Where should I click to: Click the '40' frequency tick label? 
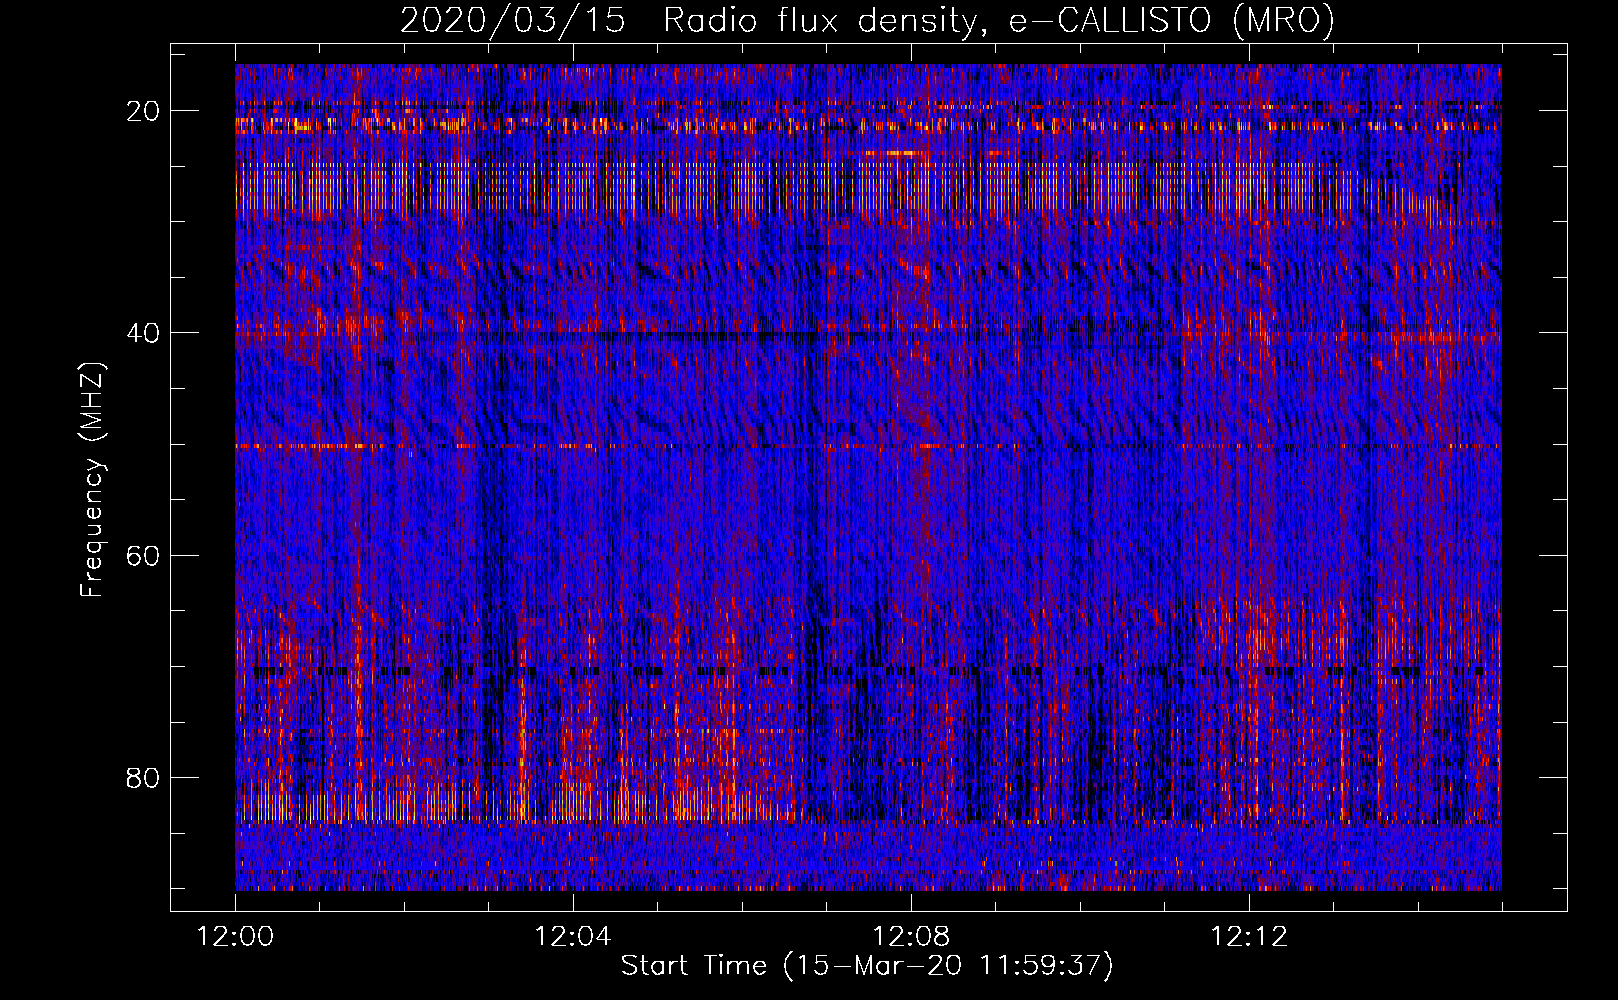pyautogui.click(x=143, y=333)
